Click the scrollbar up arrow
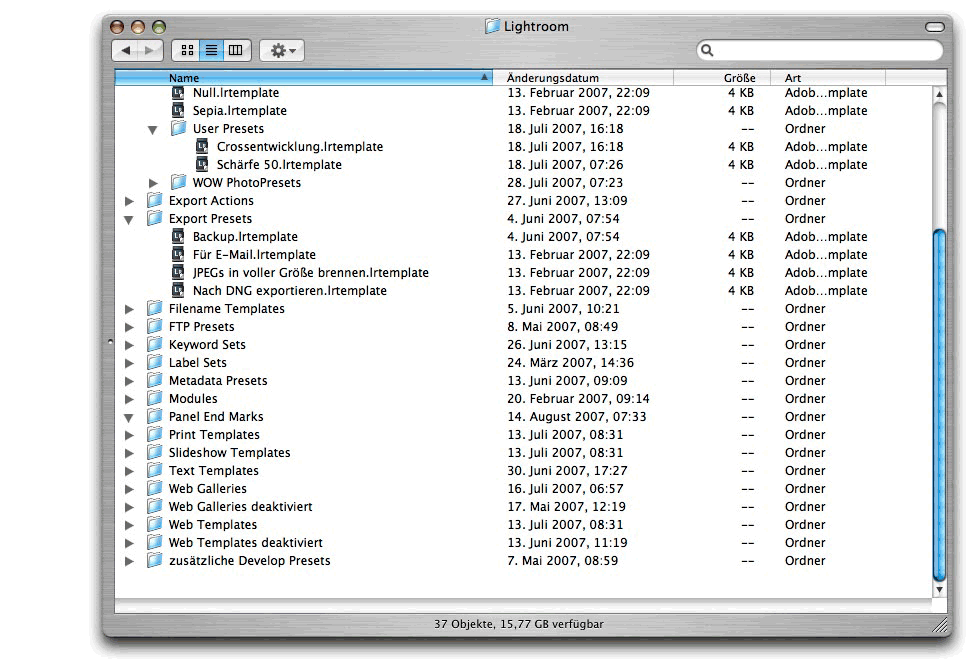Screen dimensions: 972x659 939,94
